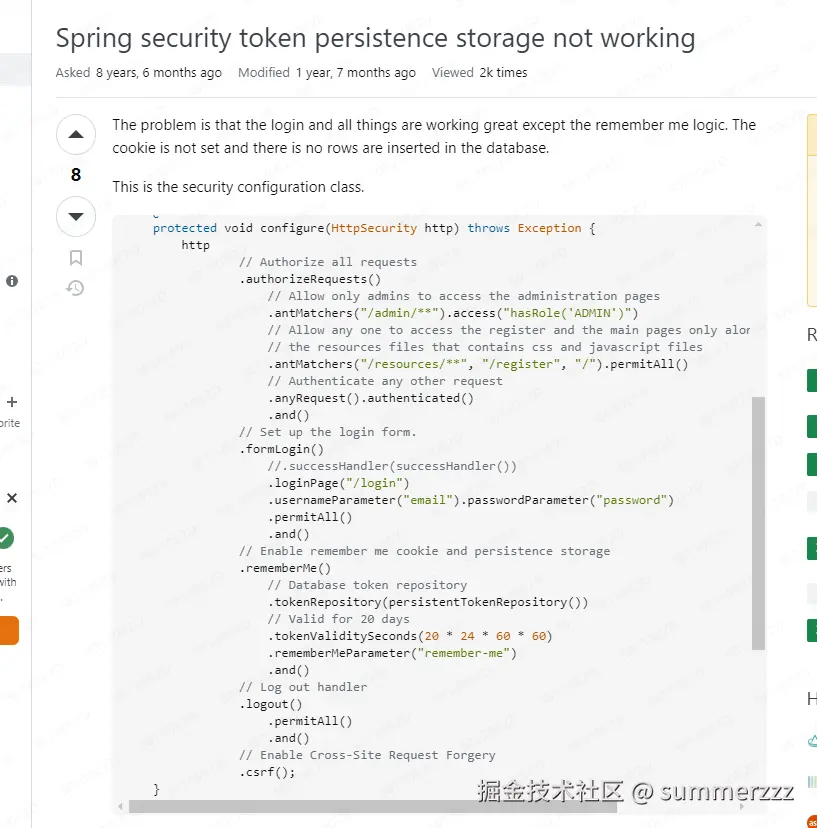This screenshot has height=828, width=817.
Task: Dismiss the left sidebar panel with X
Action: pos(12,497)
